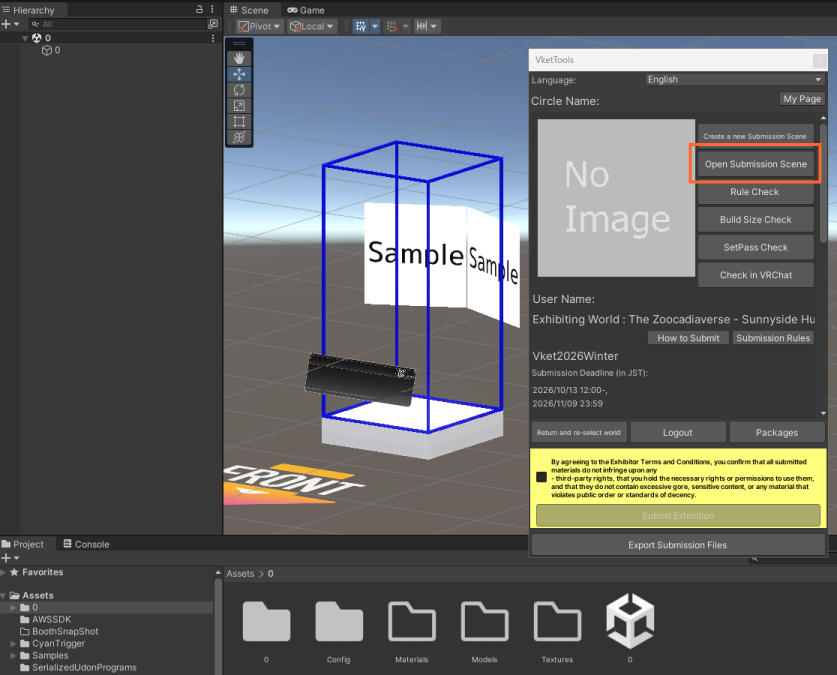Collapse the scene 0 tree in Hierarchy
The image size is (837, 675).
coord(25,38)
